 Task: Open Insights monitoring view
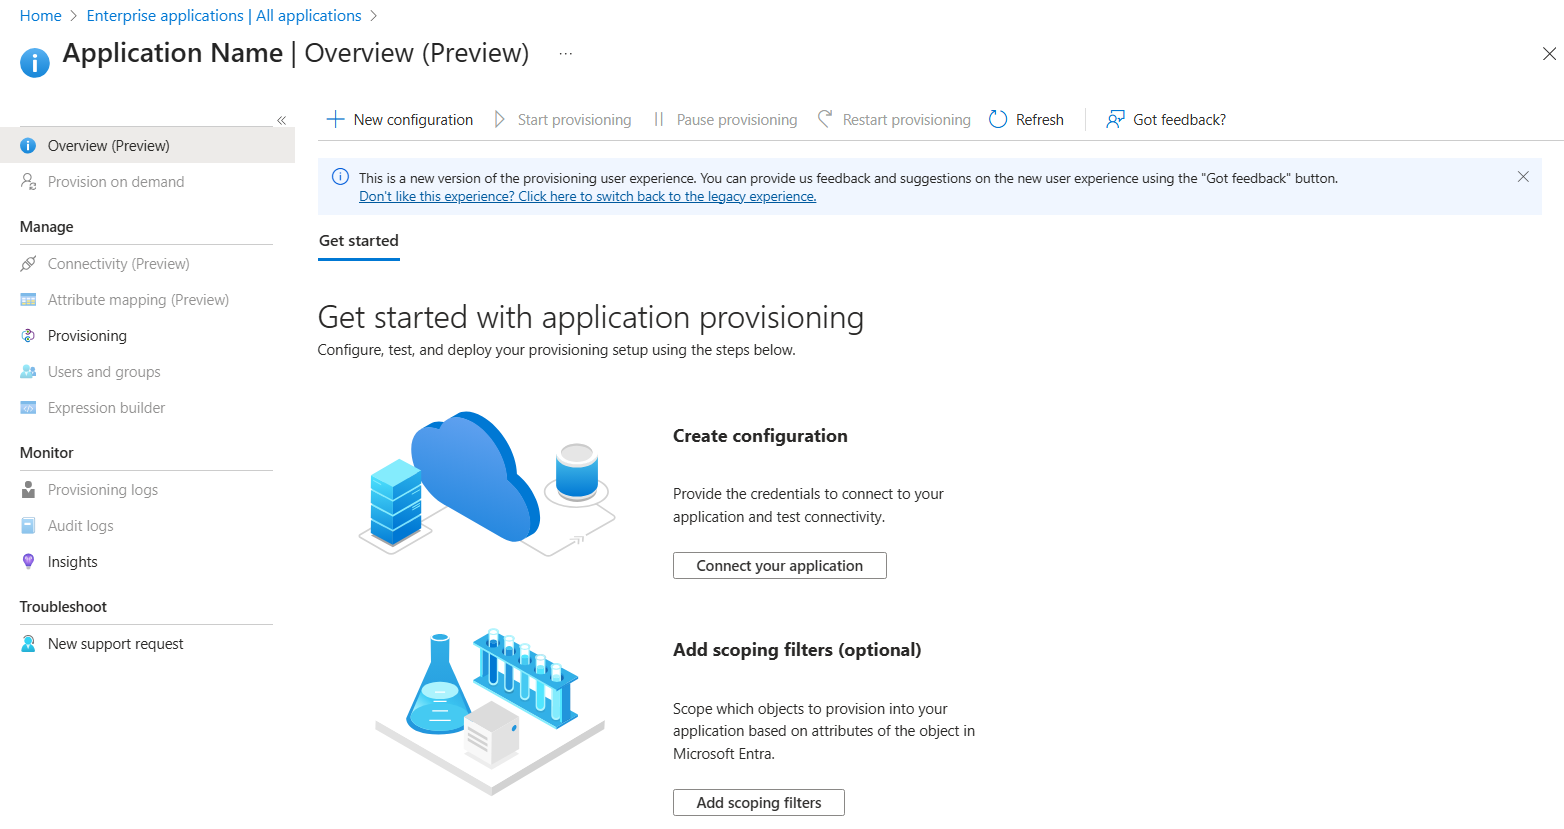71,561
